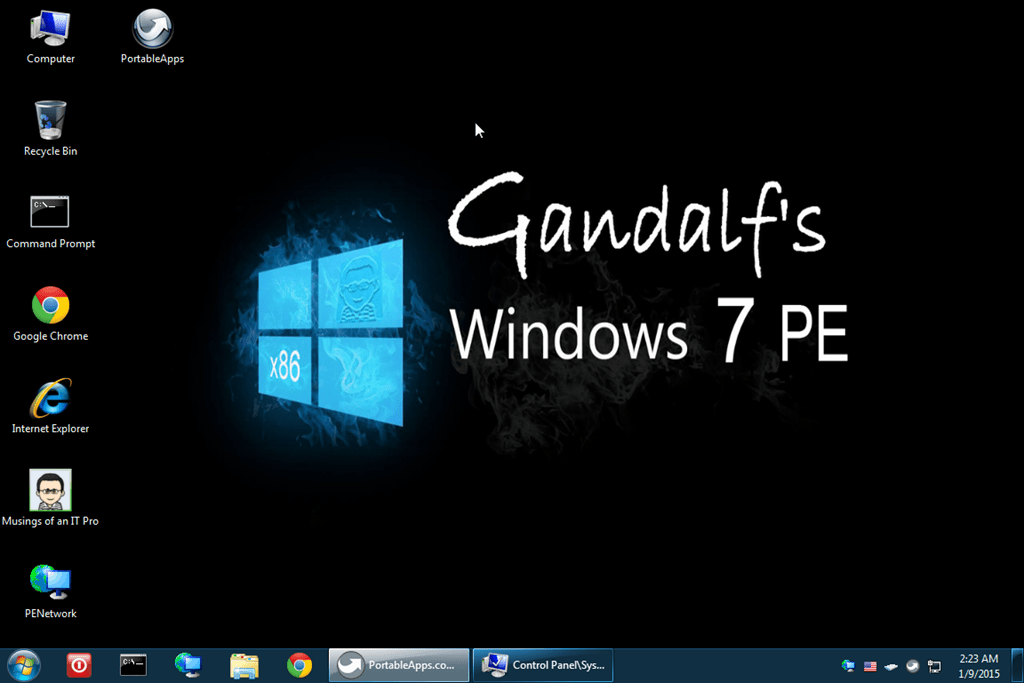This screenshot has width=1024, height=683.
Task: Click the Show Desktop strip in the taskbar
Action: pyautogui.click(x=1017, y=665)
